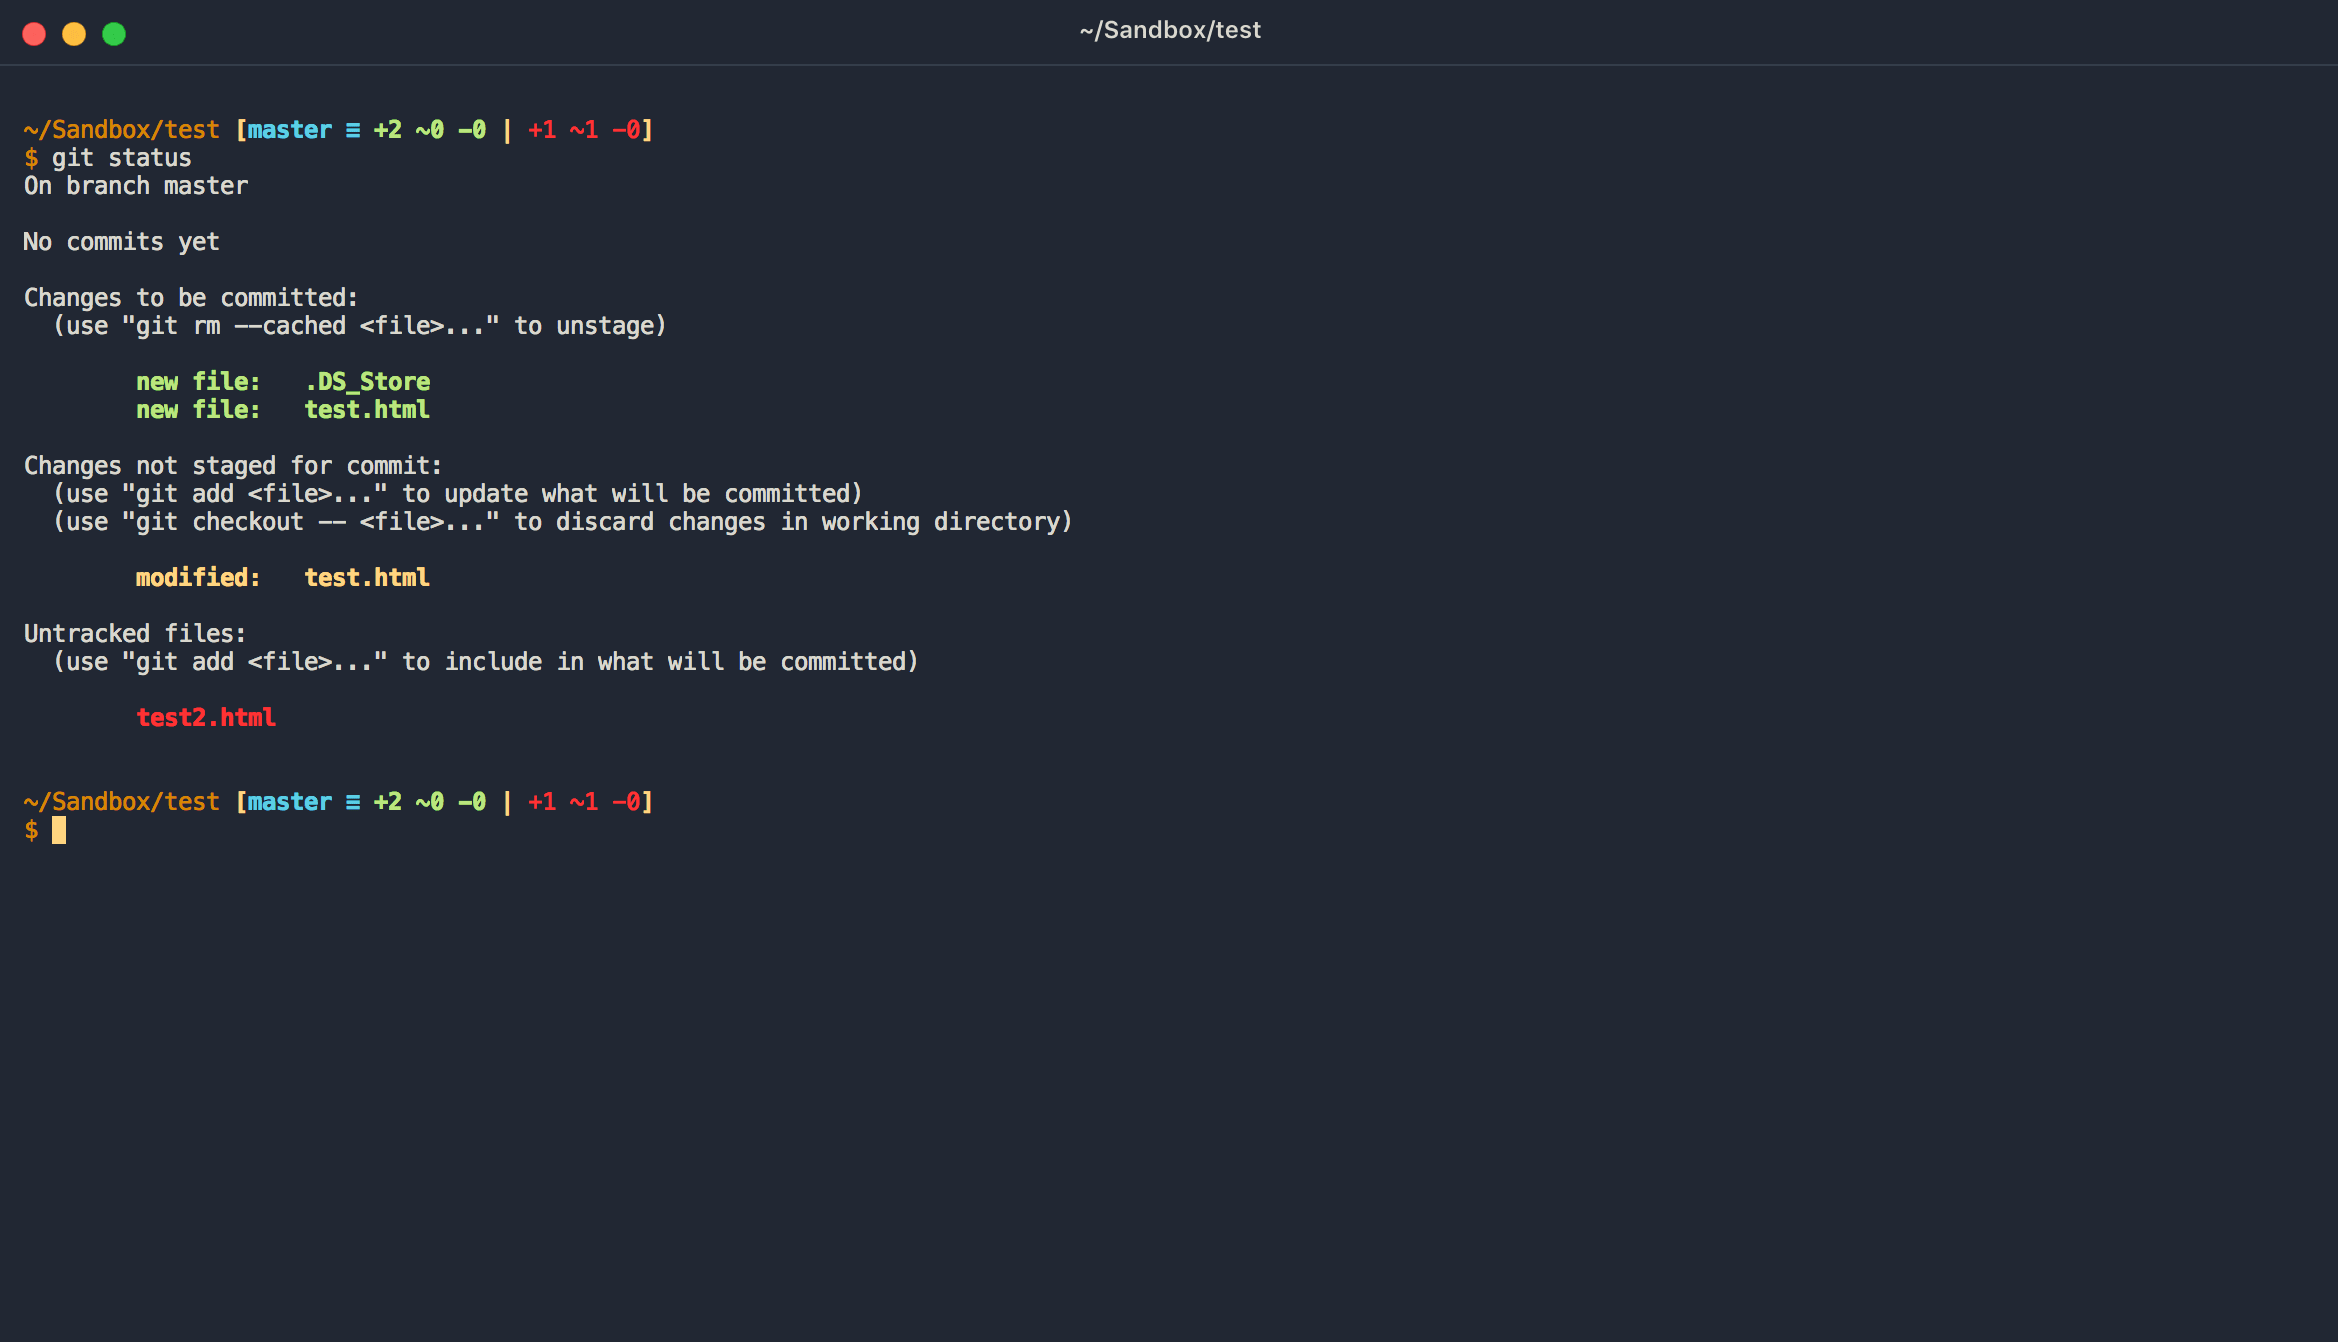Select the staged test.html file name
The width and height of the screenshot is (2338, 1342).
pyautogui.click(x=366, y=409)
